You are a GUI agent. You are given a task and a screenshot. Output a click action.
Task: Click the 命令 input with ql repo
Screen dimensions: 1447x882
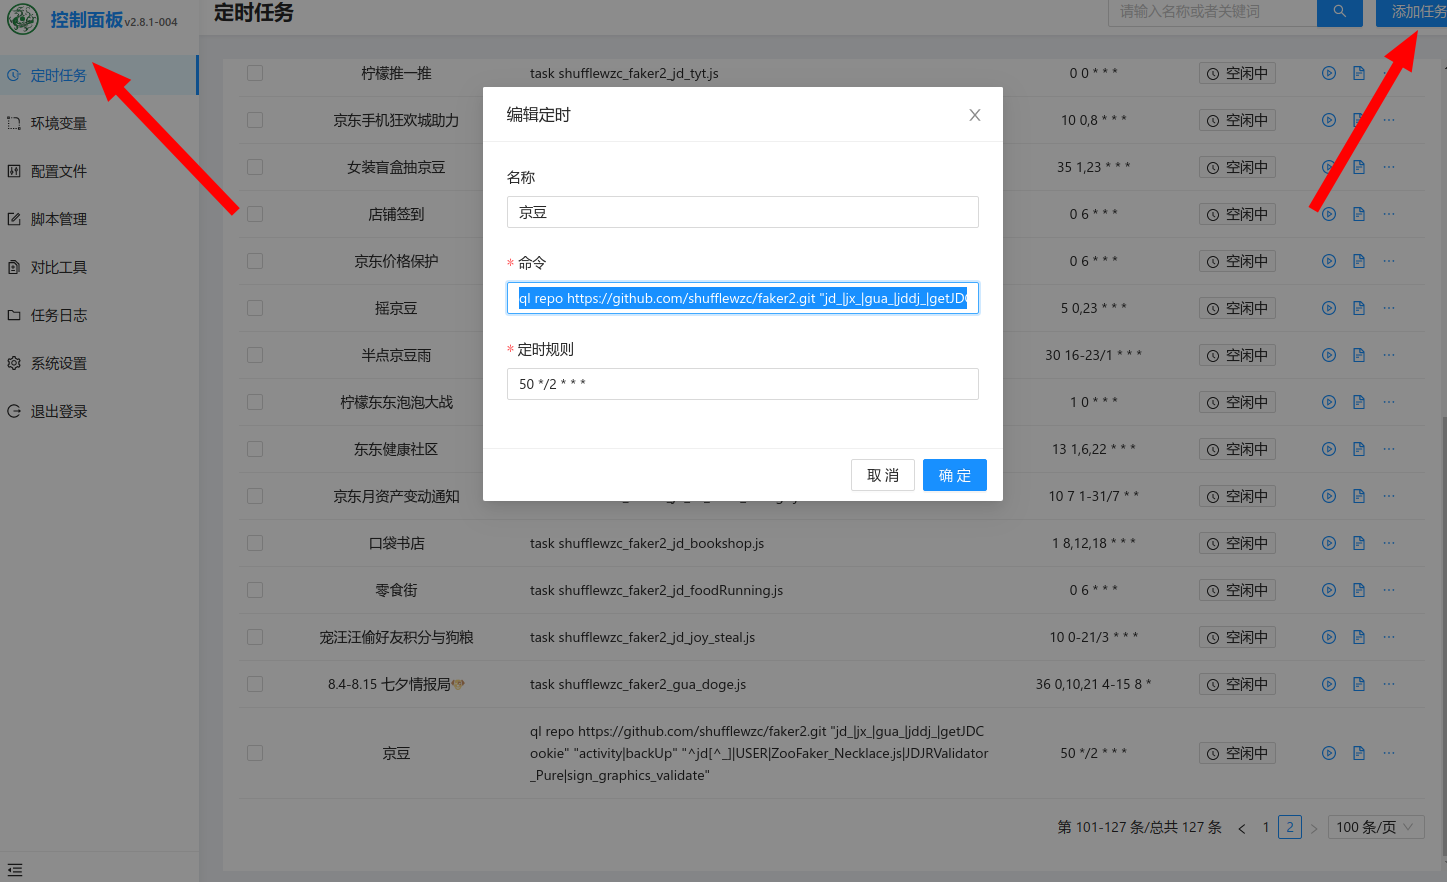click(743, 298)
